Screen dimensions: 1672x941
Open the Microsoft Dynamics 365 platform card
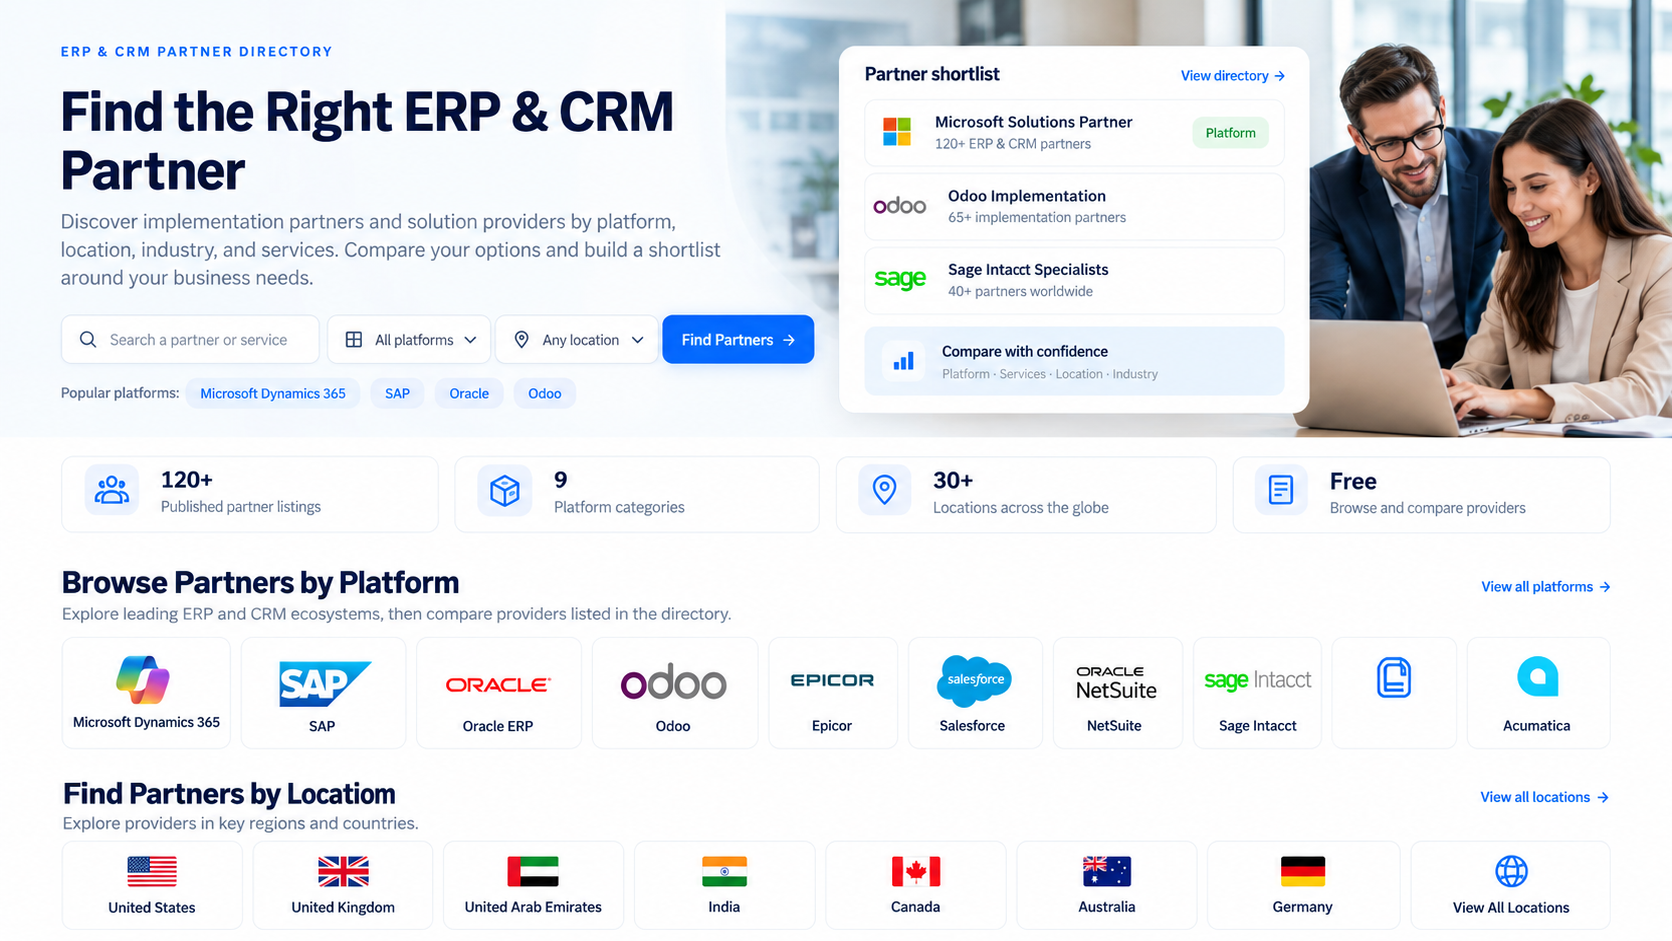[x=146, y=693]
